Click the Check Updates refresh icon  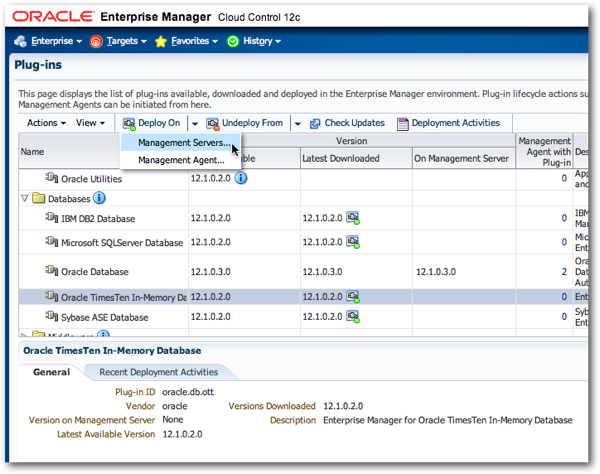pyautogui.click(x=315, y=124)
